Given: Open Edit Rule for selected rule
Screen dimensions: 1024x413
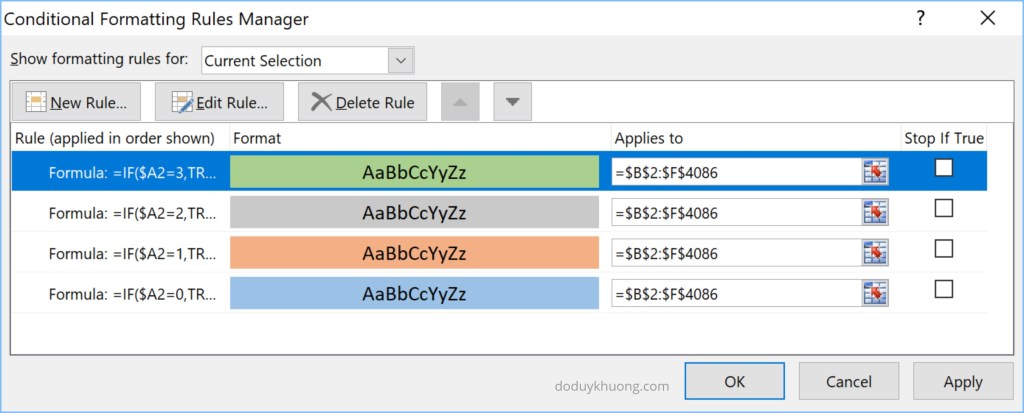Looking at the screenshot, I should 220,102.
